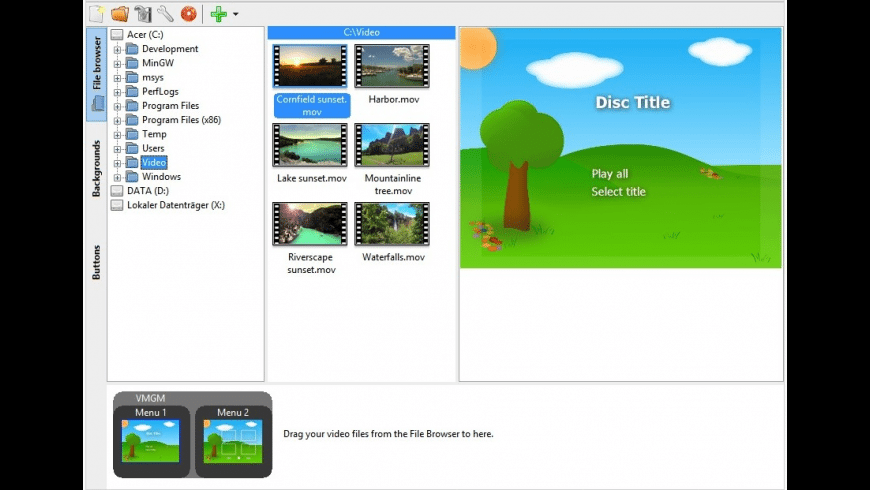Expand the Video folder node

[117, 163]
